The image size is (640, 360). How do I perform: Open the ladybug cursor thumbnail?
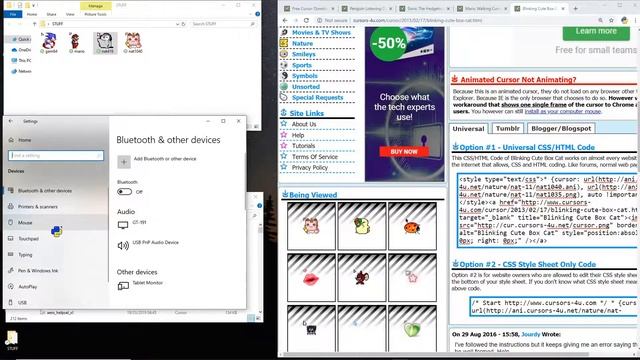click(412, 226)
